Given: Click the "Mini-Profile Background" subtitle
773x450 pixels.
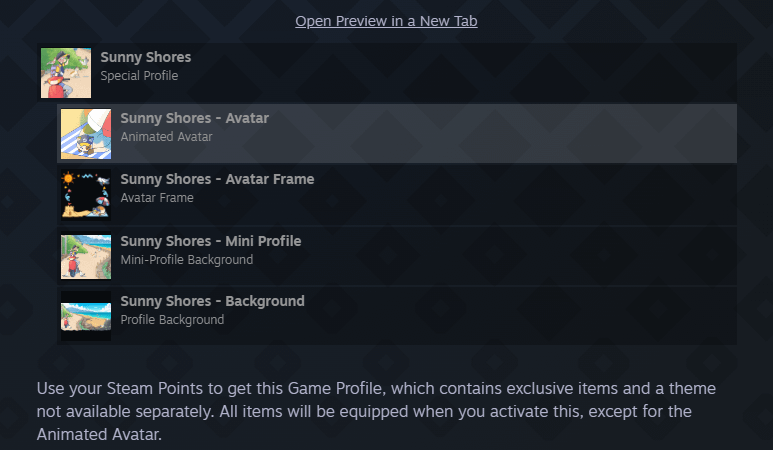Looking at the screenshot, I should click(x=186, y=259).
